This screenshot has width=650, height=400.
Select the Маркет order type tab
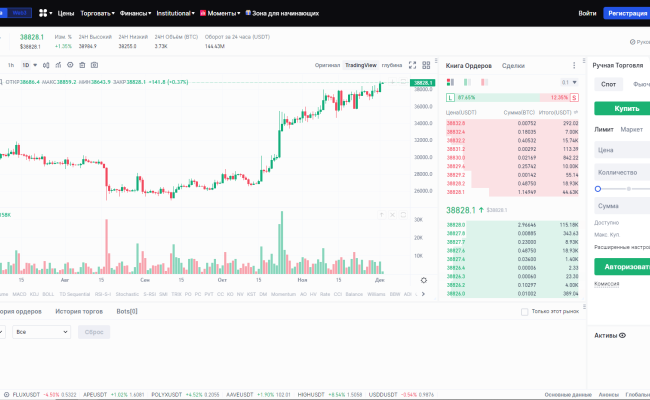[631, 130]
